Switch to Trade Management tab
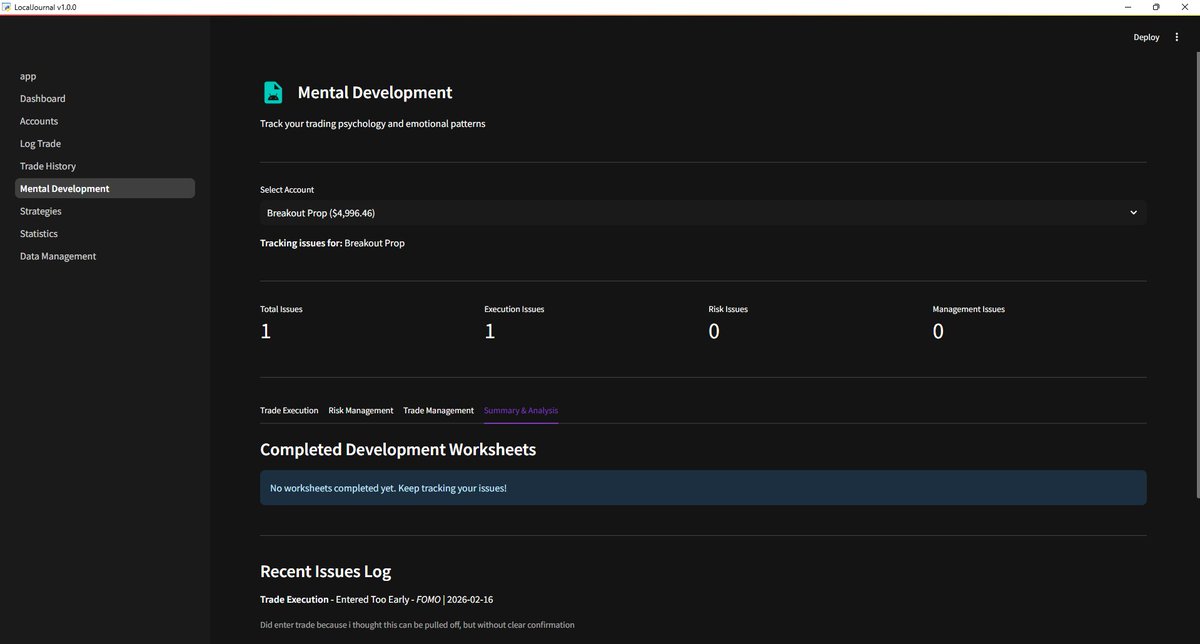1200x644 pixels. [438, 410]
